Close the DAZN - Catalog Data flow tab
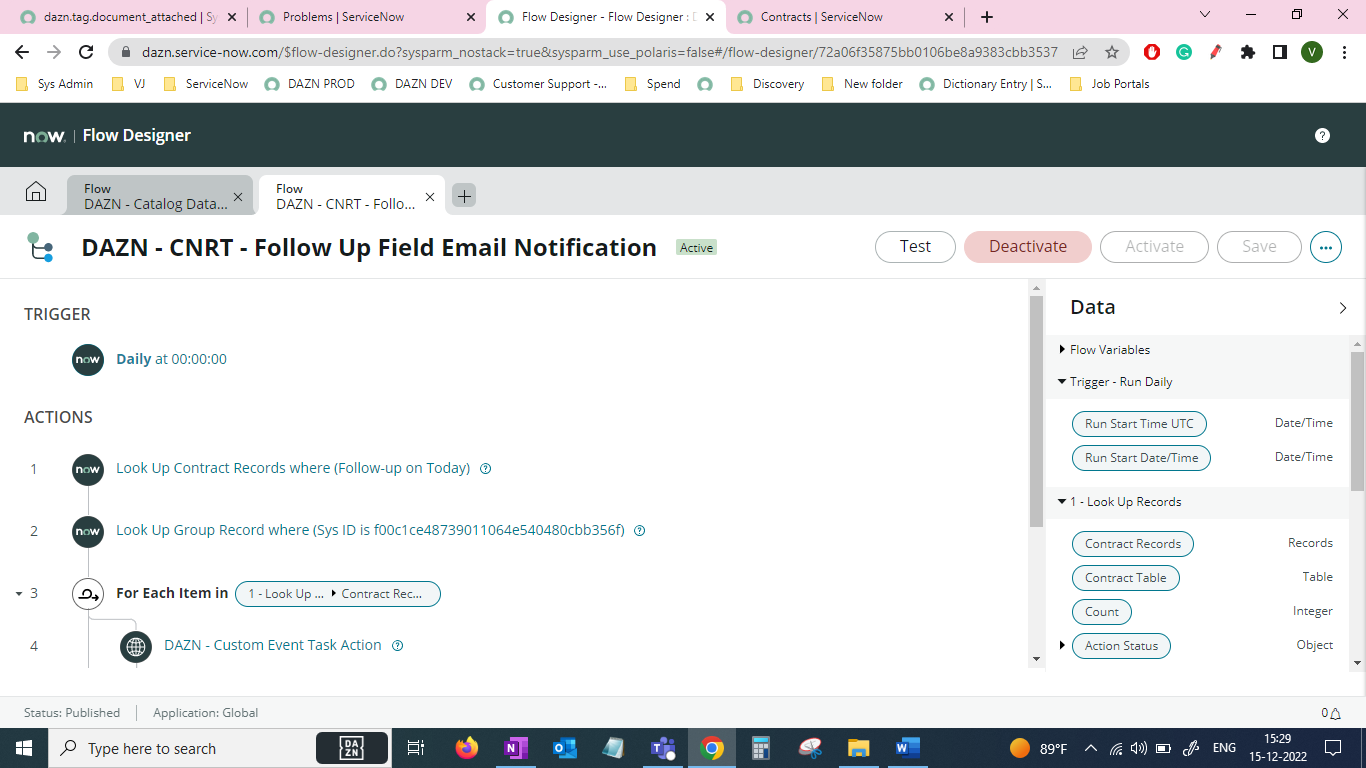 [x=238, y=197]
